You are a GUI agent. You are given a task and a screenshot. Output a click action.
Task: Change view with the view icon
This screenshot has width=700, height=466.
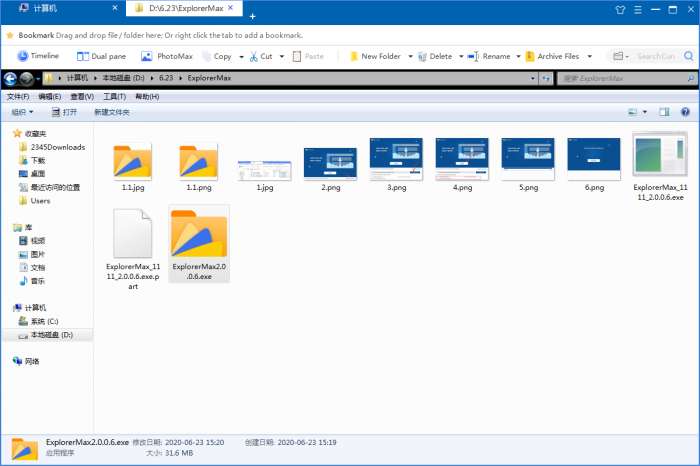(x=633, y=112)
